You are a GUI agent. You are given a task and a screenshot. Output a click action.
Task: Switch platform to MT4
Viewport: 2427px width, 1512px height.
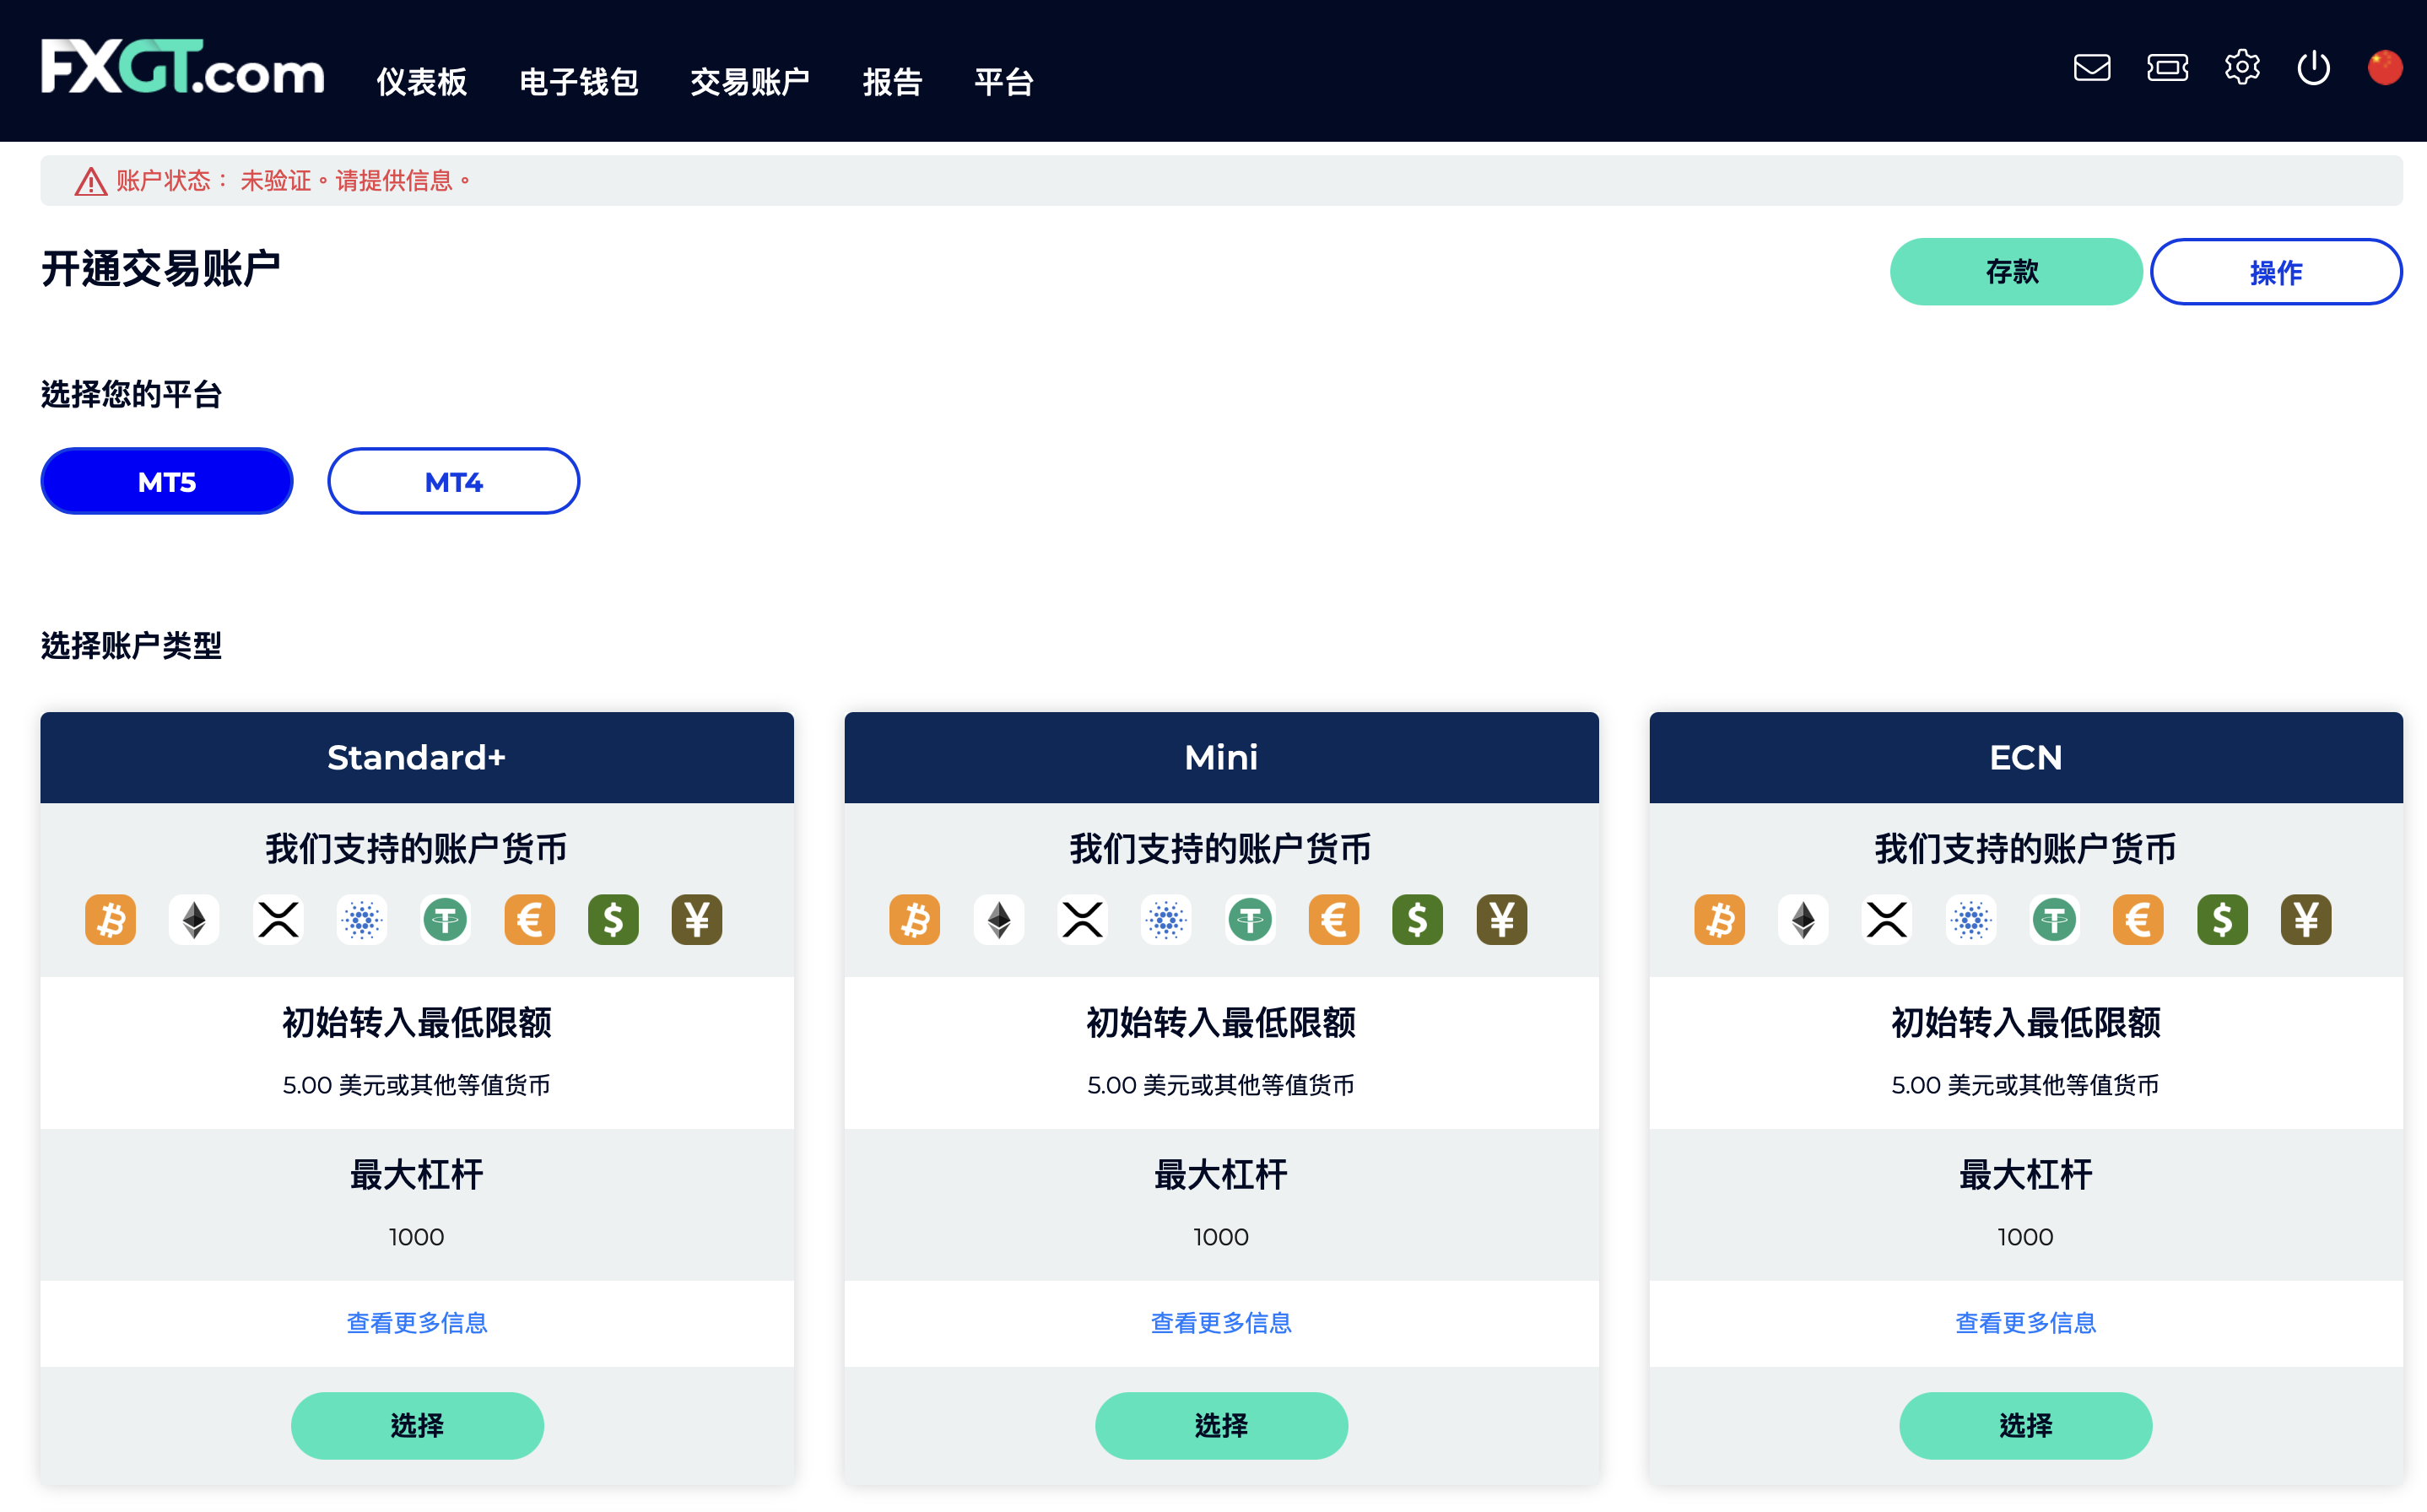tap(454, 481)
